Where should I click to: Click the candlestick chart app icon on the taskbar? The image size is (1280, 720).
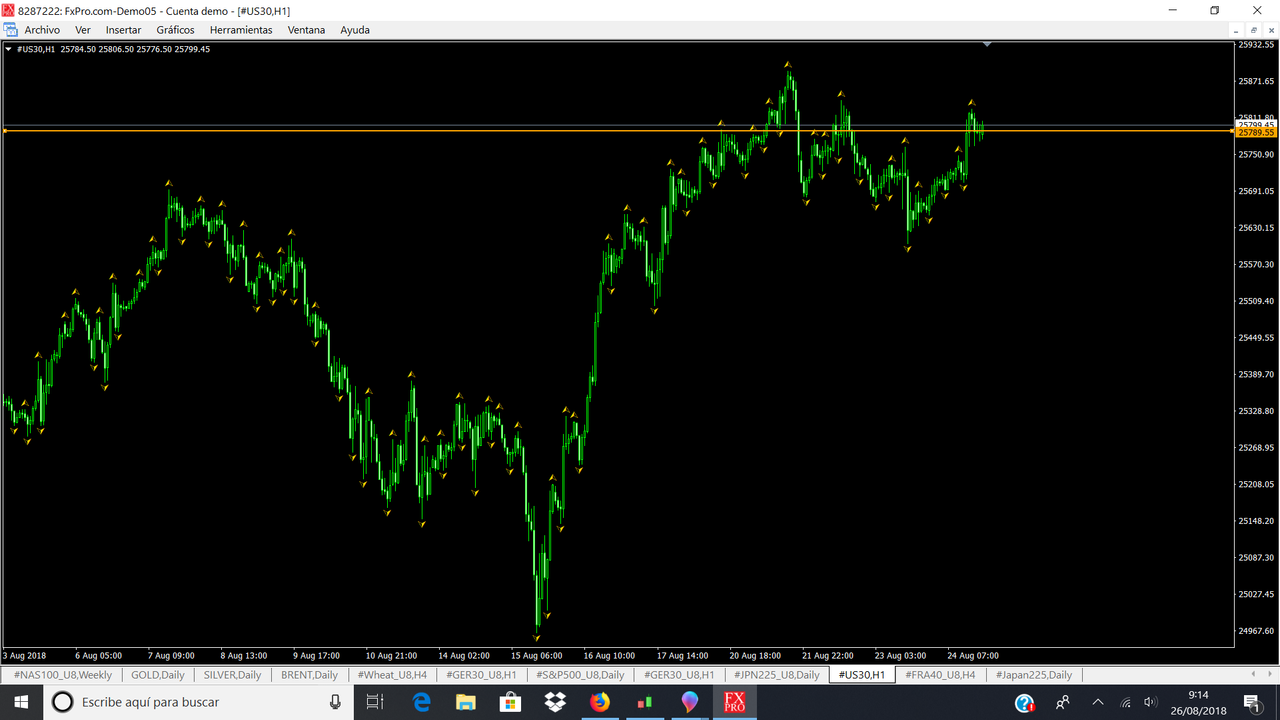click(643, 701)
